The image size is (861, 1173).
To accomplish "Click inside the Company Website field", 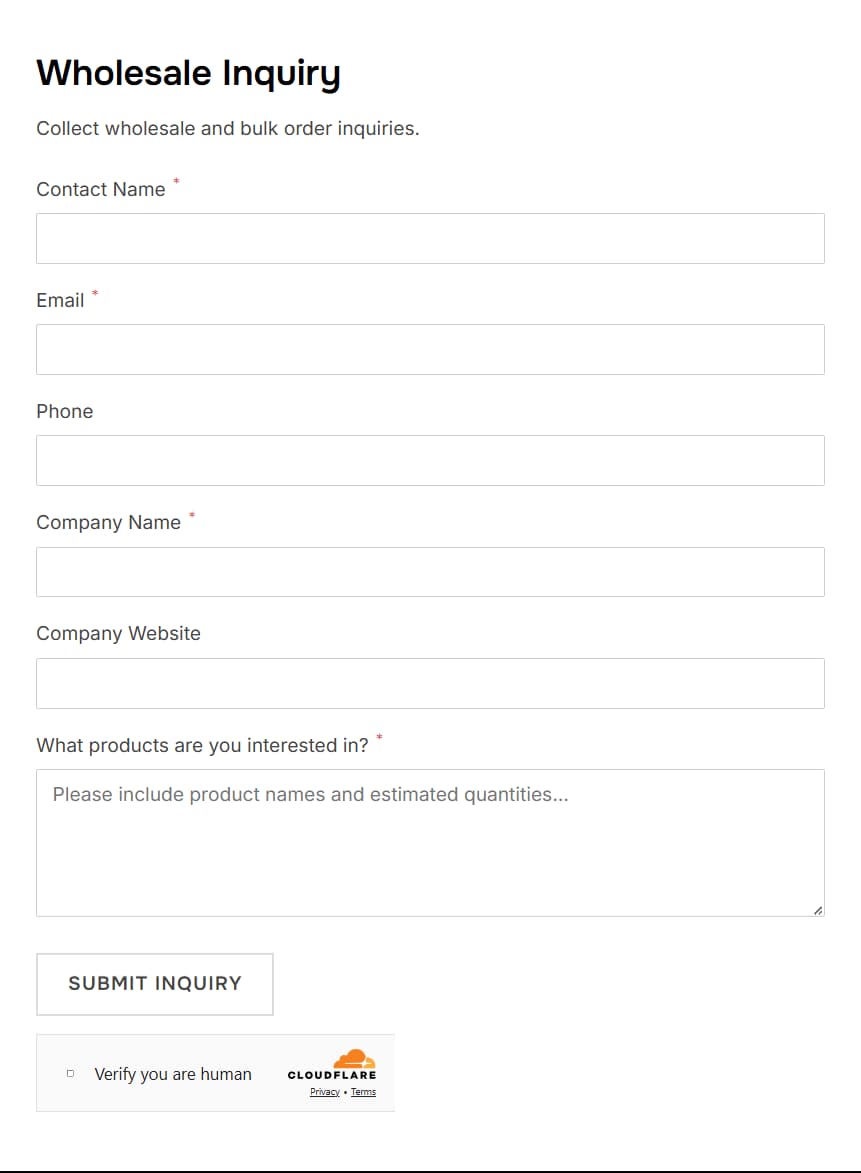I will [430, 683].
